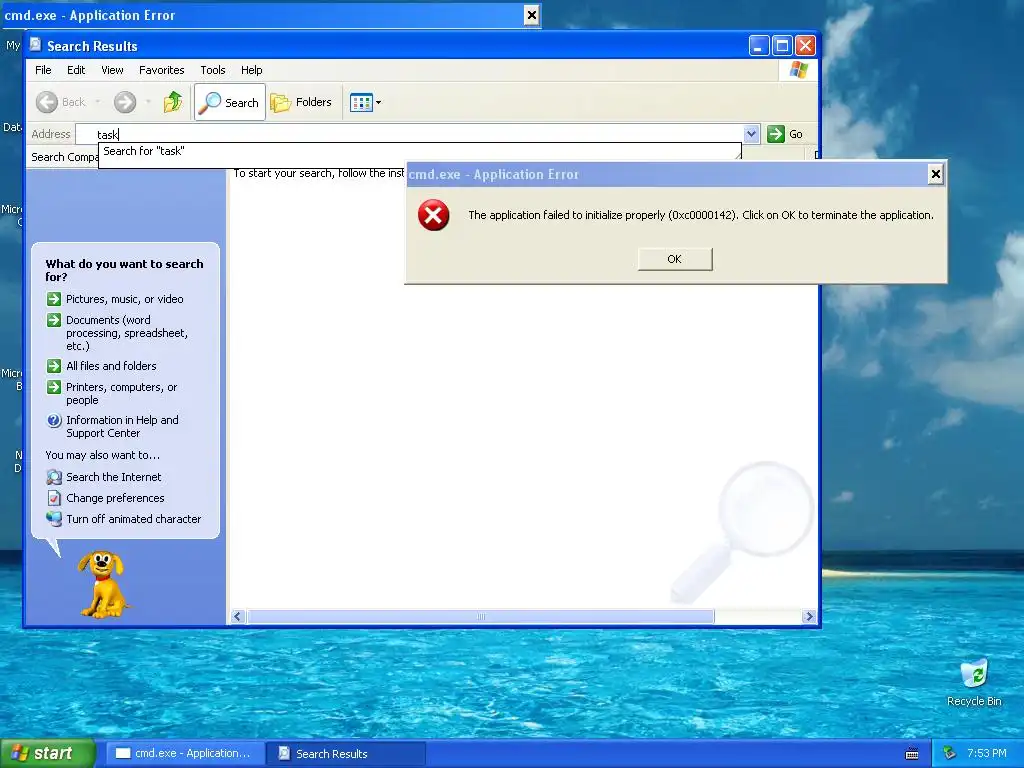Click the horizontal scrollbar left arrow

[238, 616]
